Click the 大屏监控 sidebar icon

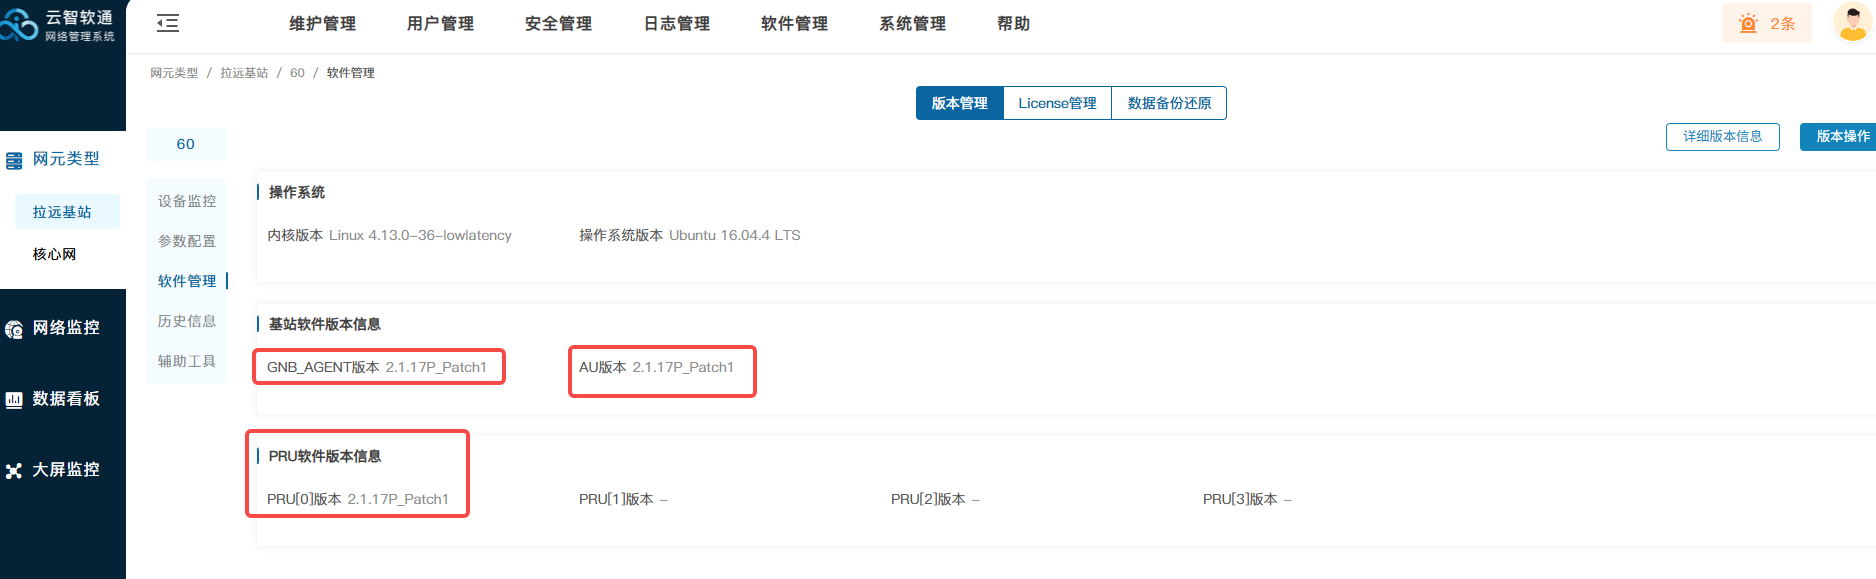point(14,471)
